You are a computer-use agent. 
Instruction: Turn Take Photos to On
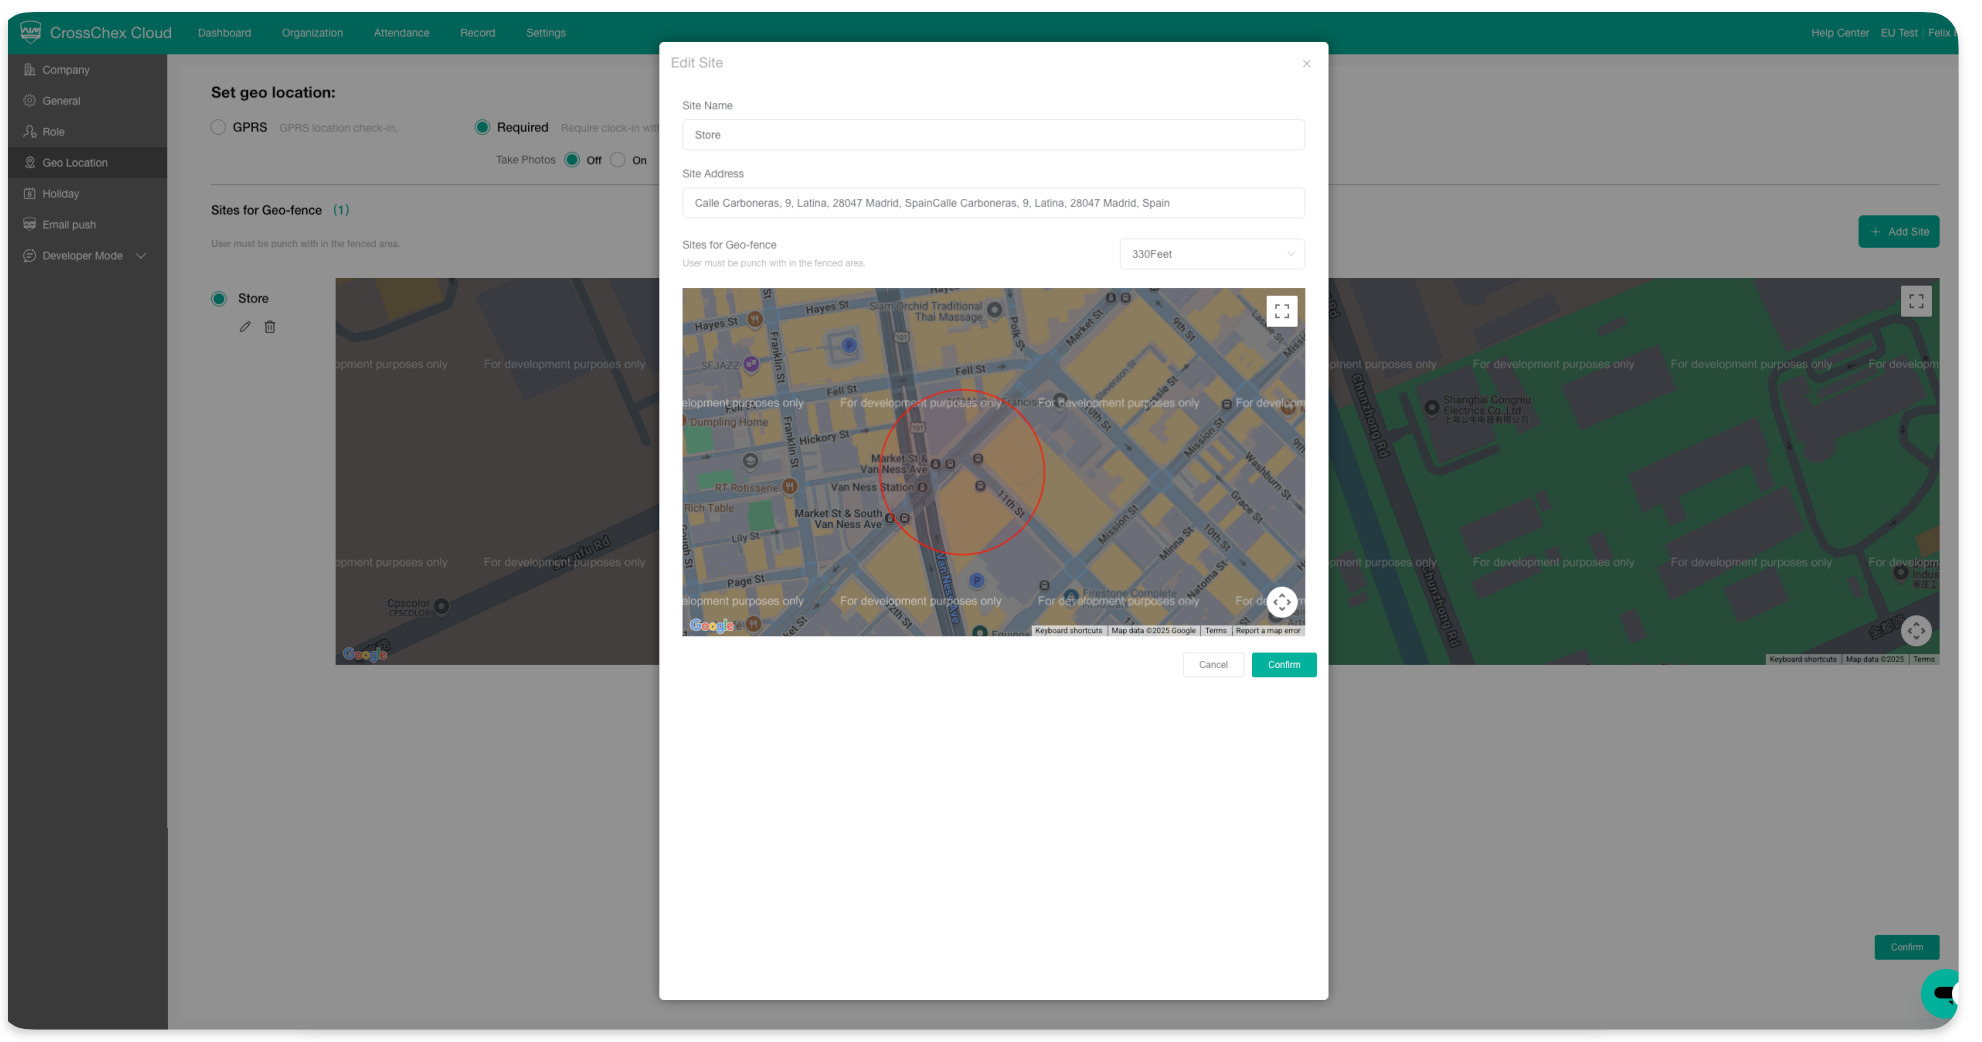(x=618, y=160)
